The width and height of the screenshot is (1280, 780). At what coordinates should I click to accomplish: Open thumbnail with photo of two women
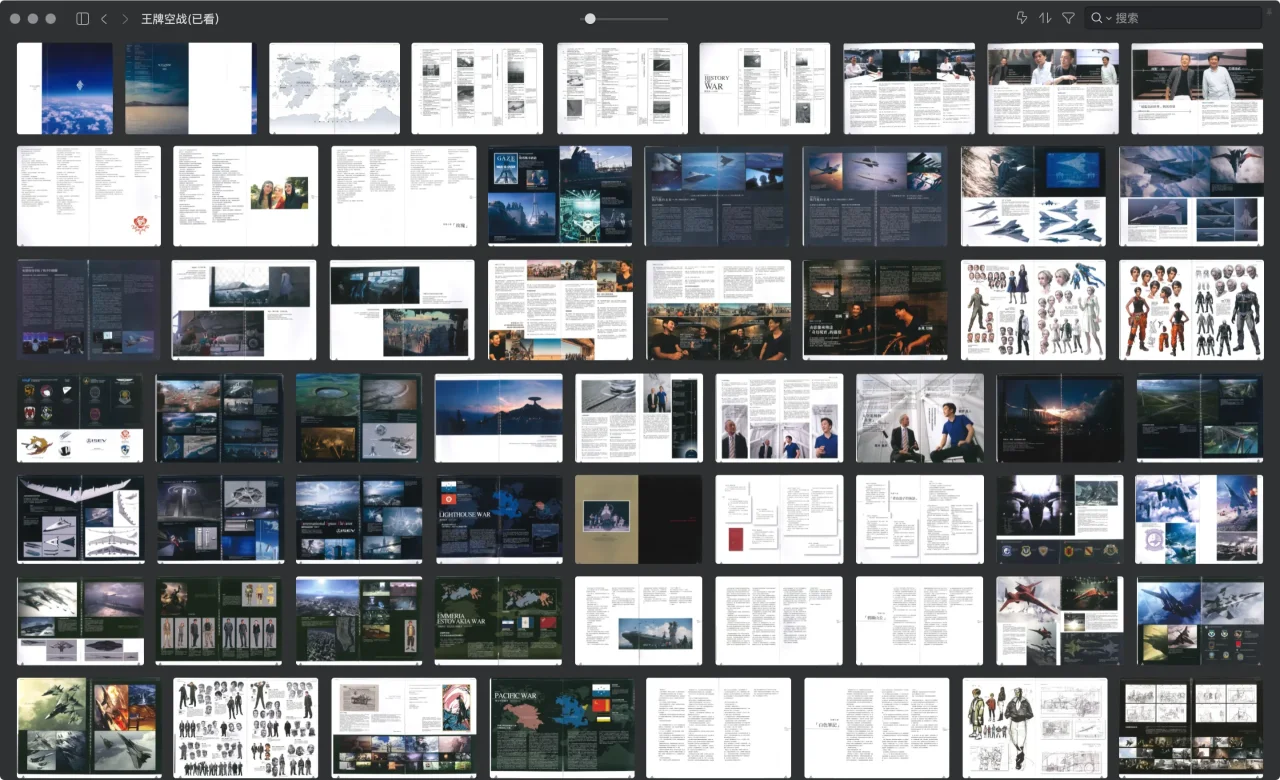point(245,196)
